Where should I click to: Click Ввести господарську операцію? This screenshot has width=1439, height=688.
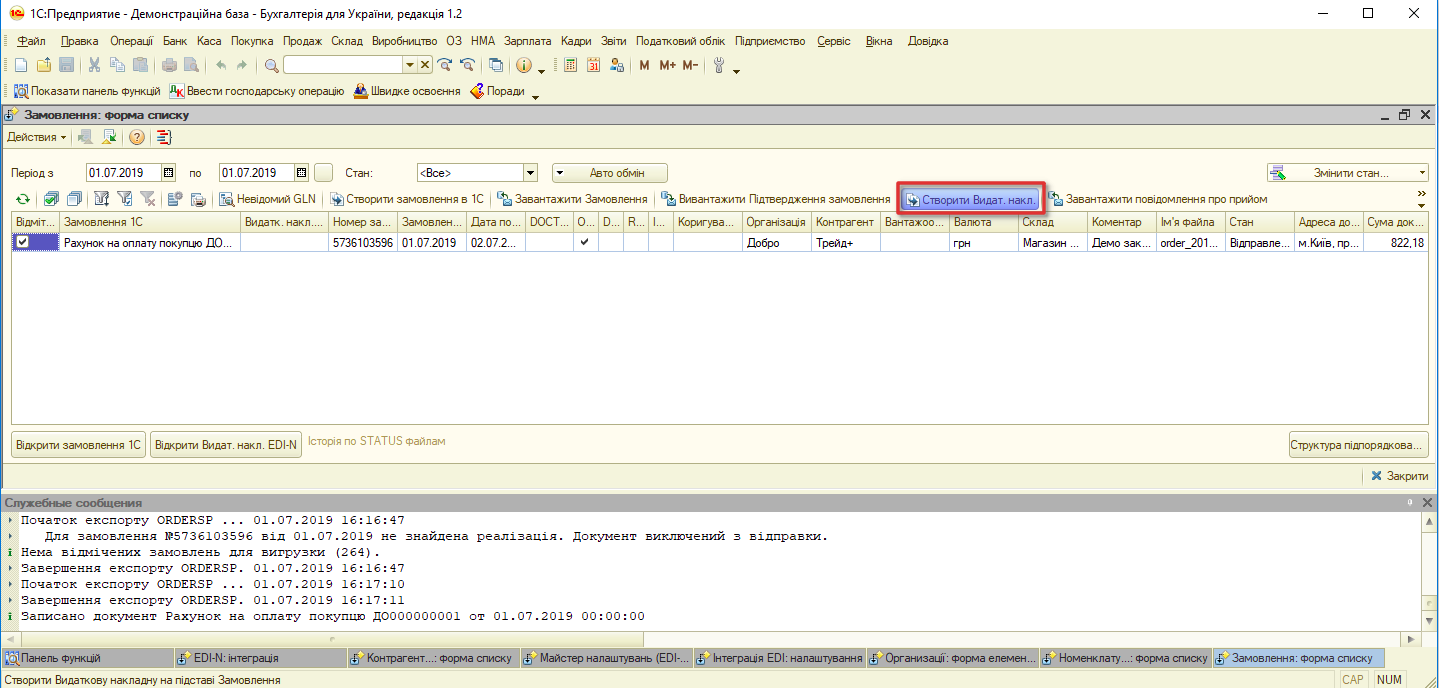pyautogui.click(x=257, y=91)
